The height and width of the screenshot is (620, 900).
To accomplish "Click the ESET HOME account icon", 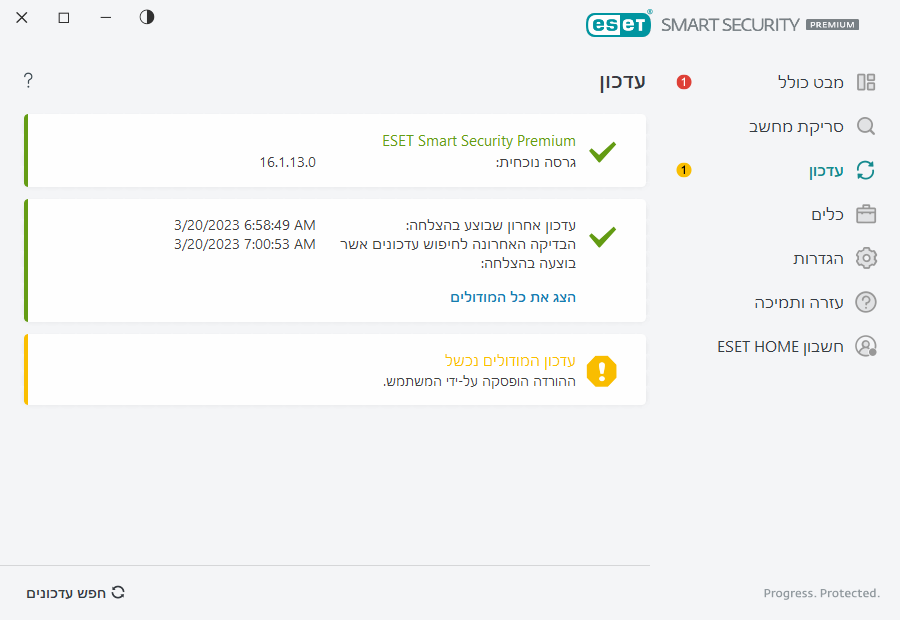I will coord(866,346).
